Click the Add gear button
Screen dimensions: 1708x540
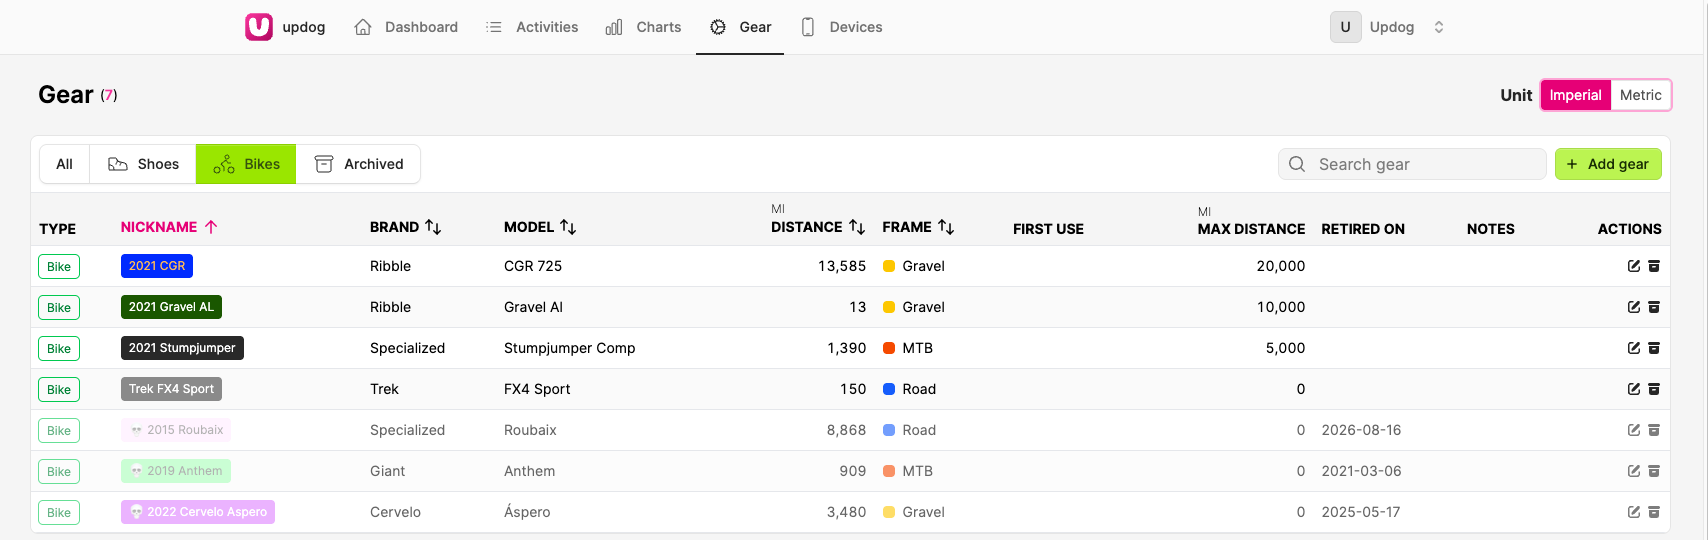[x=1608, y=164]
